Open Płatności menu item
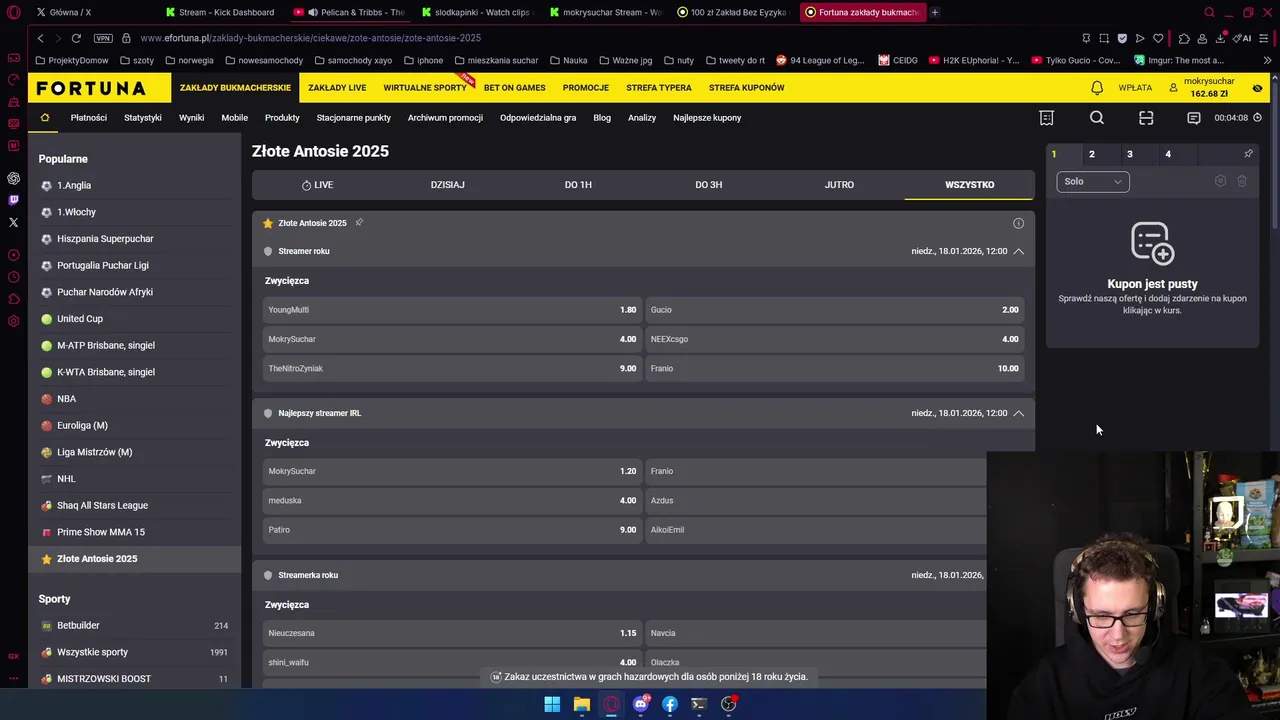Screen dimensions: 1280x720 (x=88, y=118)
